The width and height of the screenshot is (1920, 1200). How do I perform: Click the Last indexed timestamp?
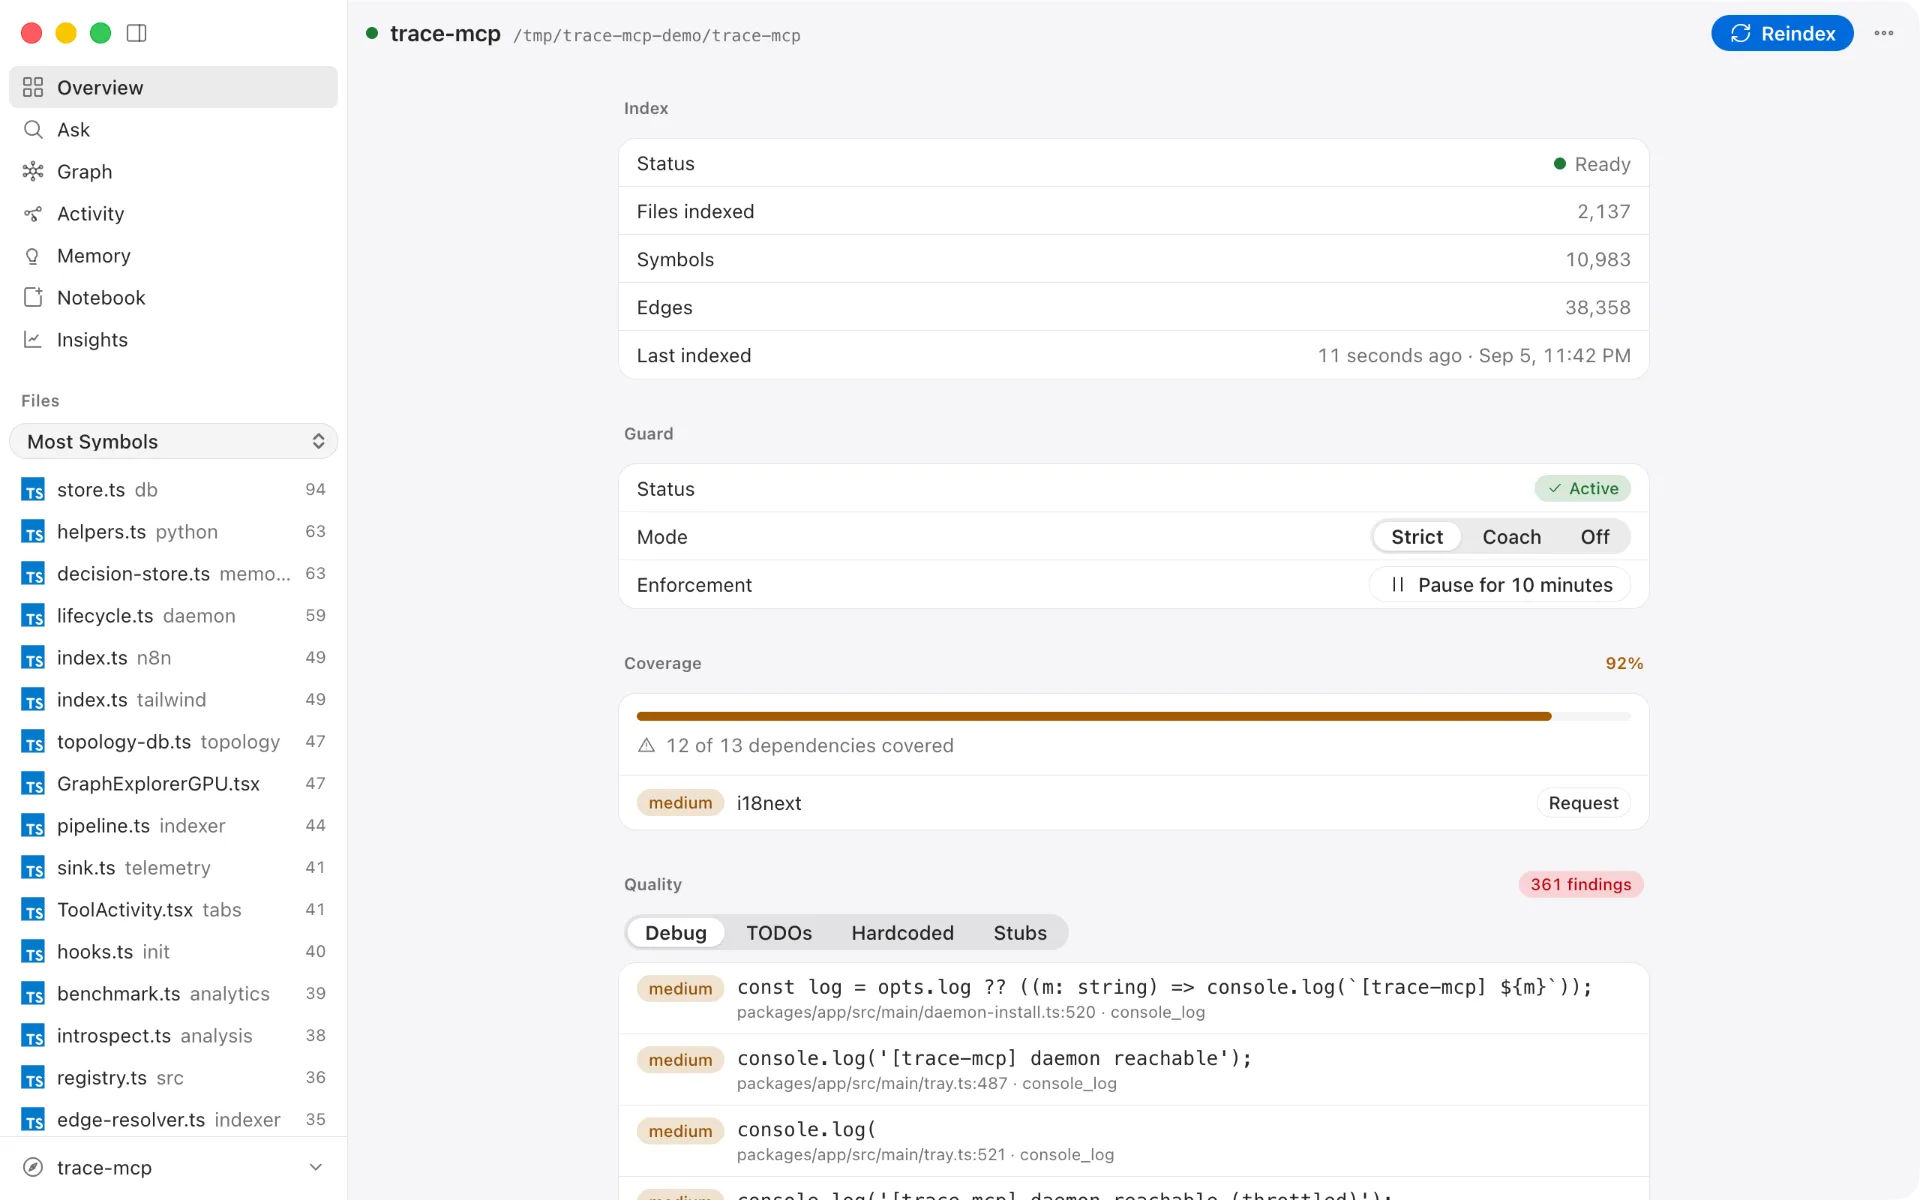pyautogui.click(x=1474, y=355)
